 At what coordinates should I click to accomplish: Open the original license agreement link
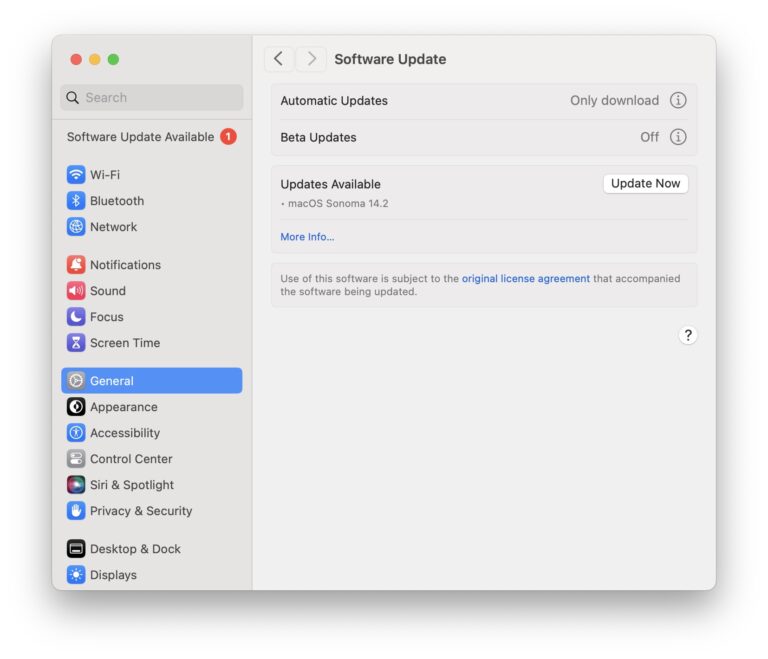point(525,279)
